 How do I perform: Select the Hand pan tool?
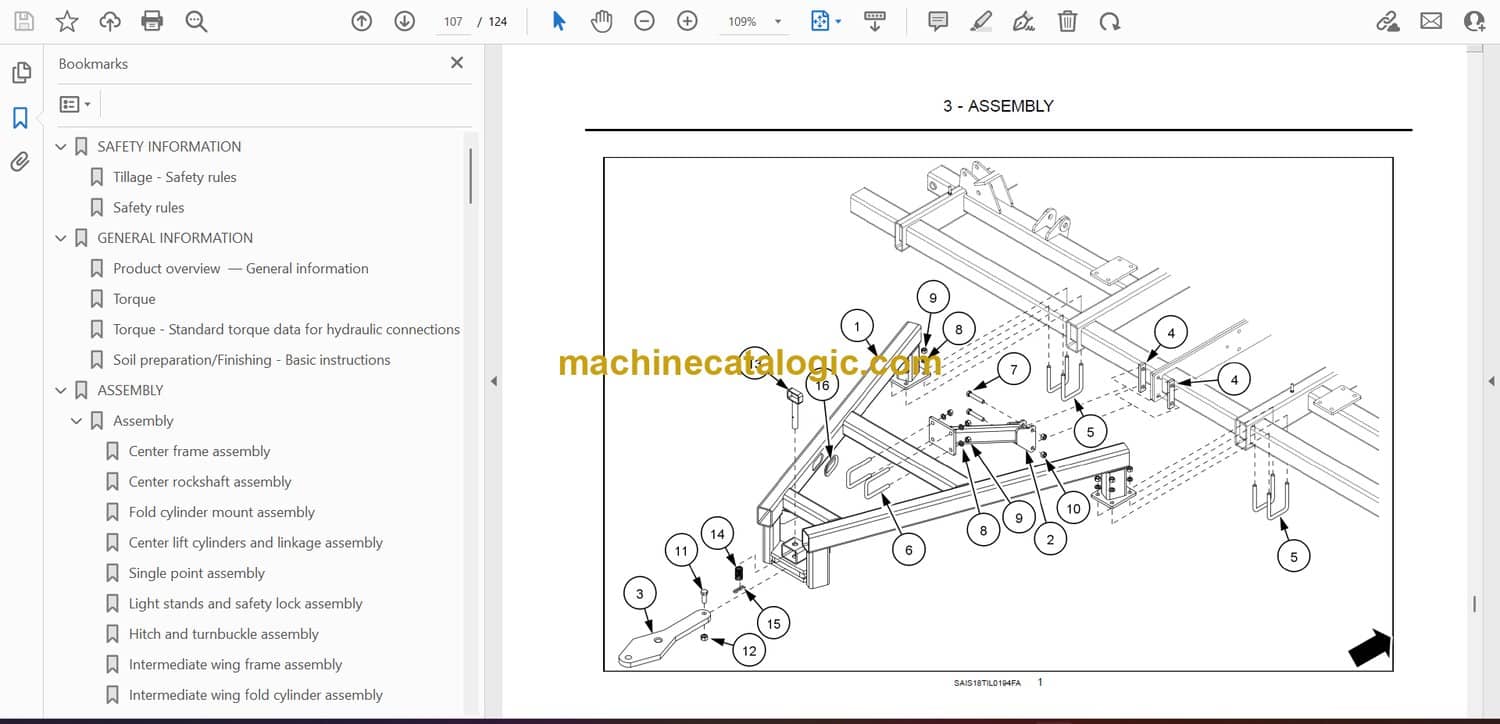[x=601, y=21]
